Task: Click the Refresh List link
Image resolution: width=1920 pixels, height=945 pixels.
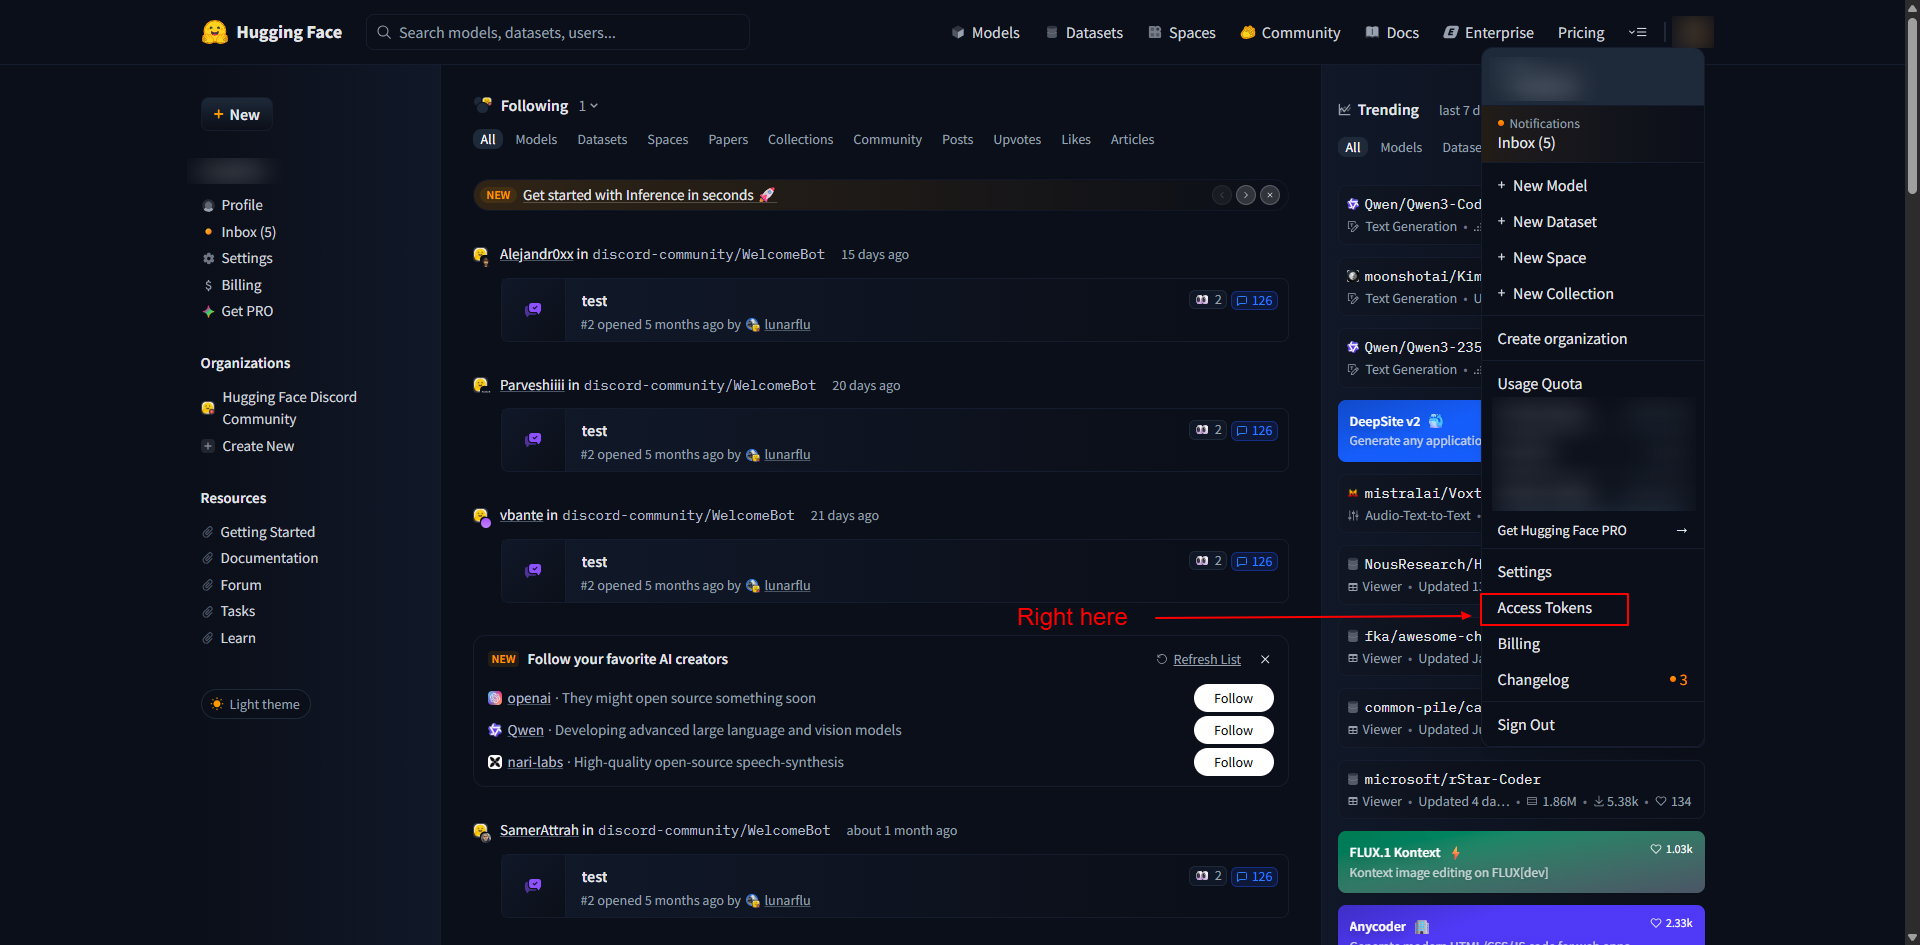Action: click(1207, 659)
